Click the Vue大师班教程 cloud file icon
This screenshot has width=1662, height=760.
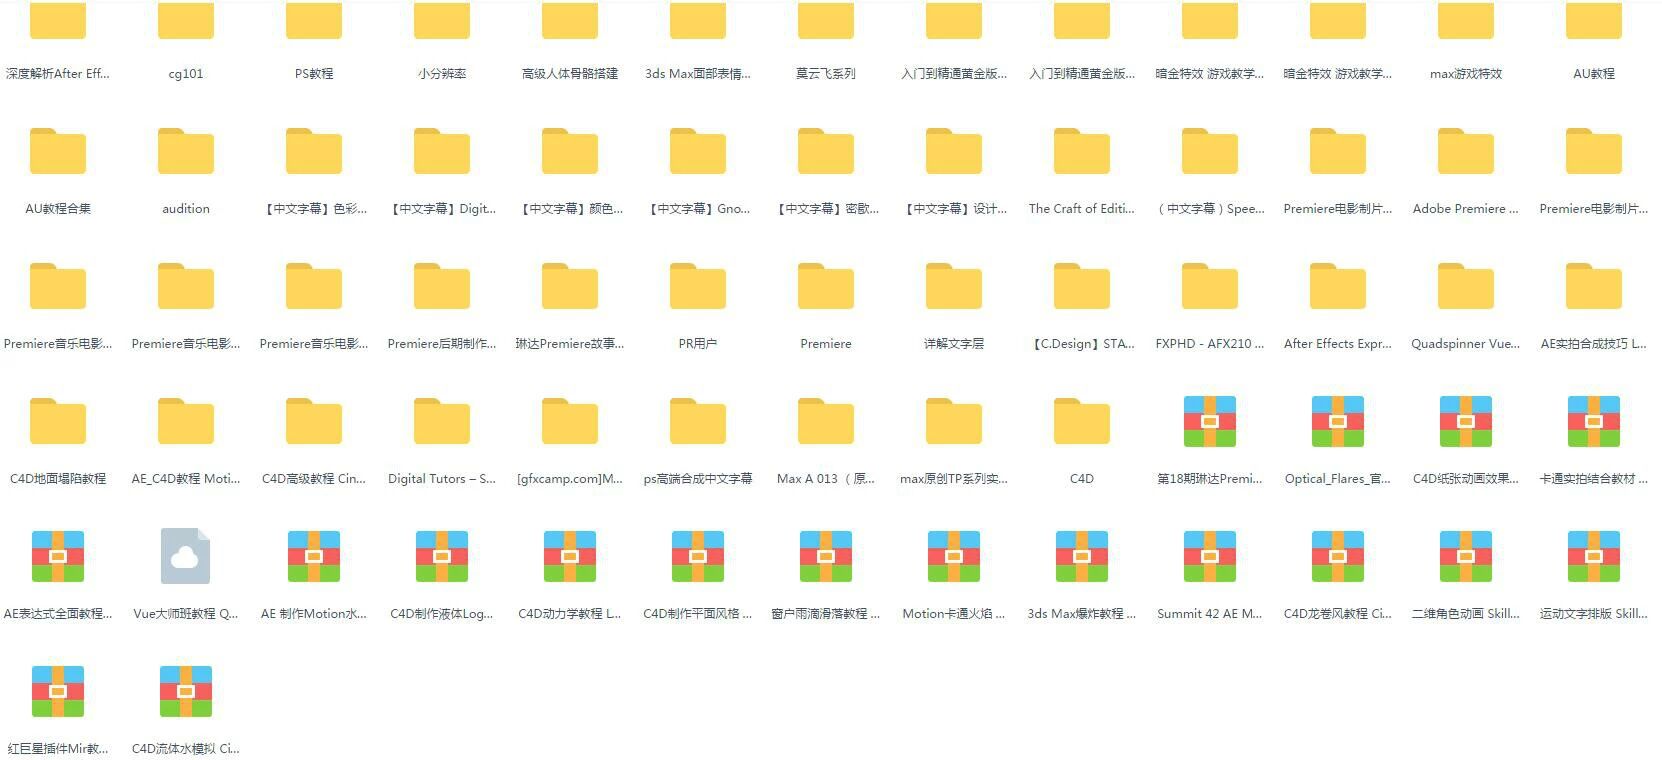click(x=186, y=556)
